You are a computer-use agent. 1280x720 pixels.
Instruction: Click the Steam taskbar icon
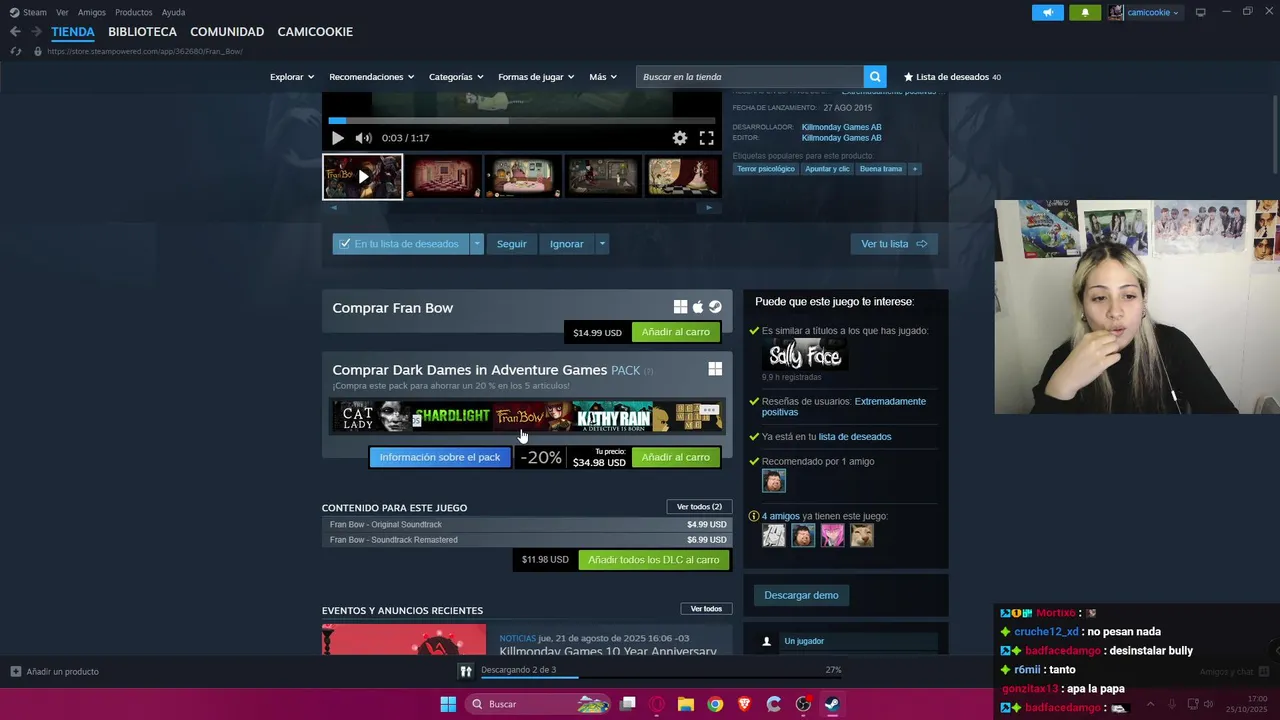coord(832,704)
